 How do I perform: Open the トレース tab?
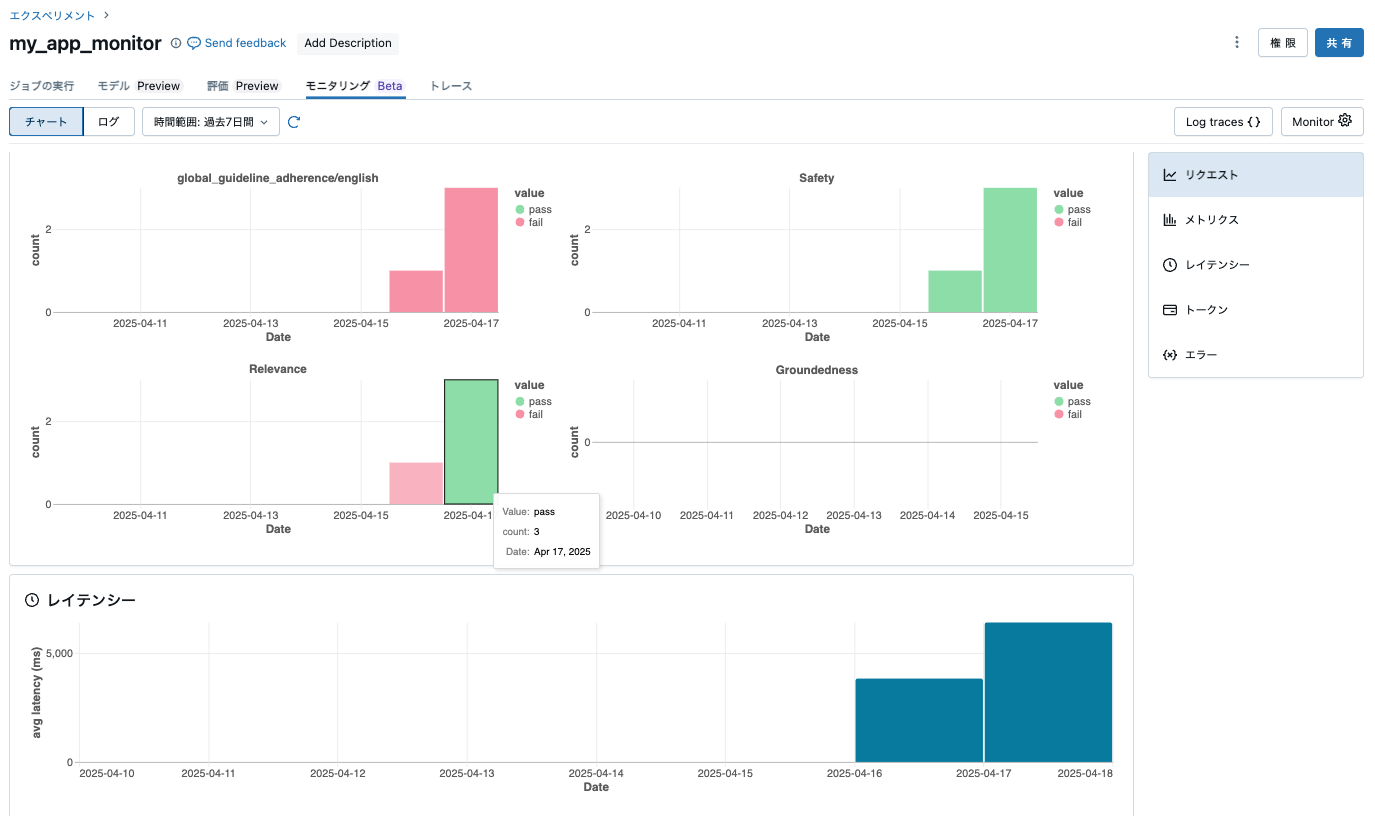tap(450, 86)
